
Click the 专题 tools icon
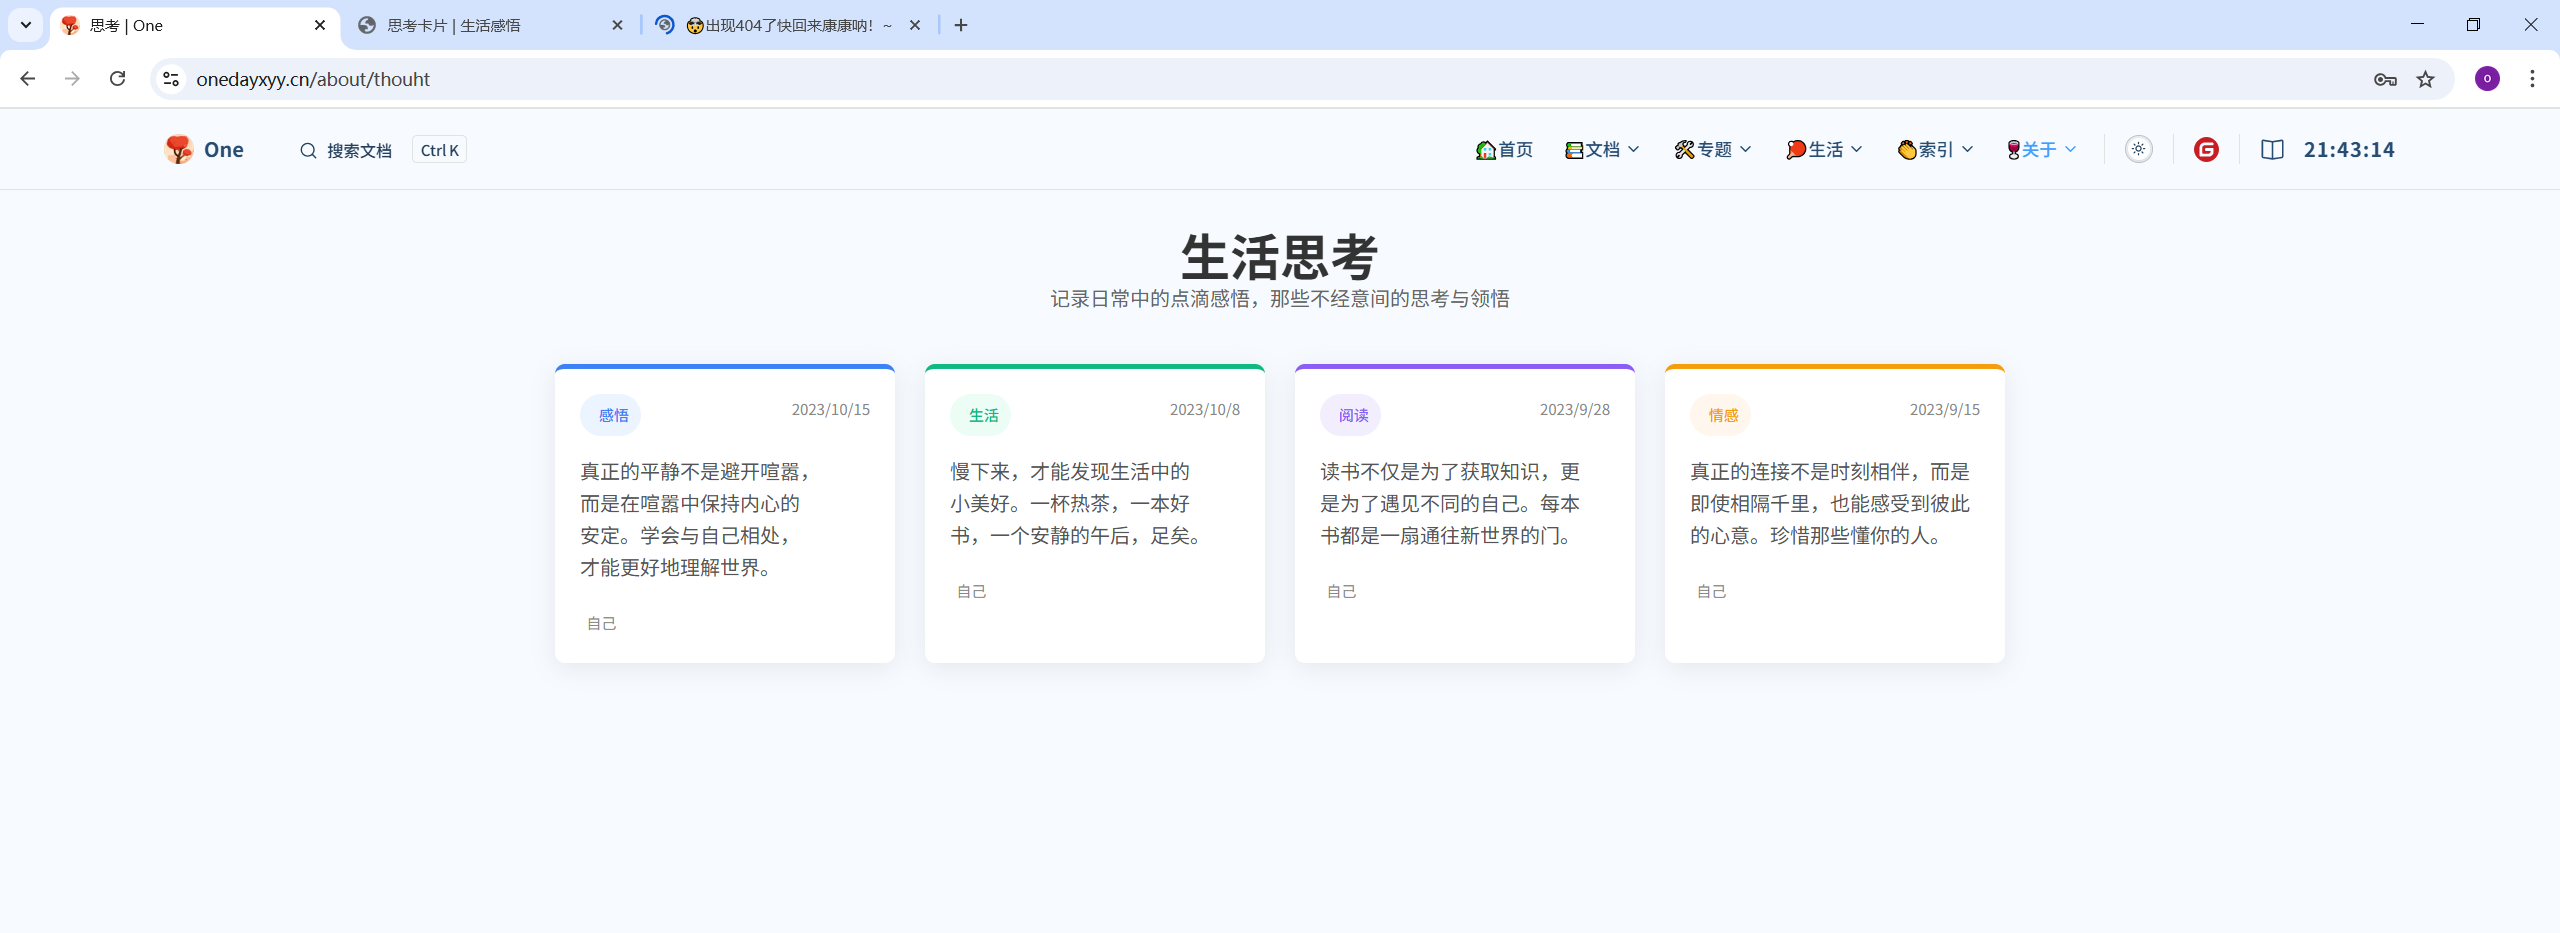(x=1685, y=150)
